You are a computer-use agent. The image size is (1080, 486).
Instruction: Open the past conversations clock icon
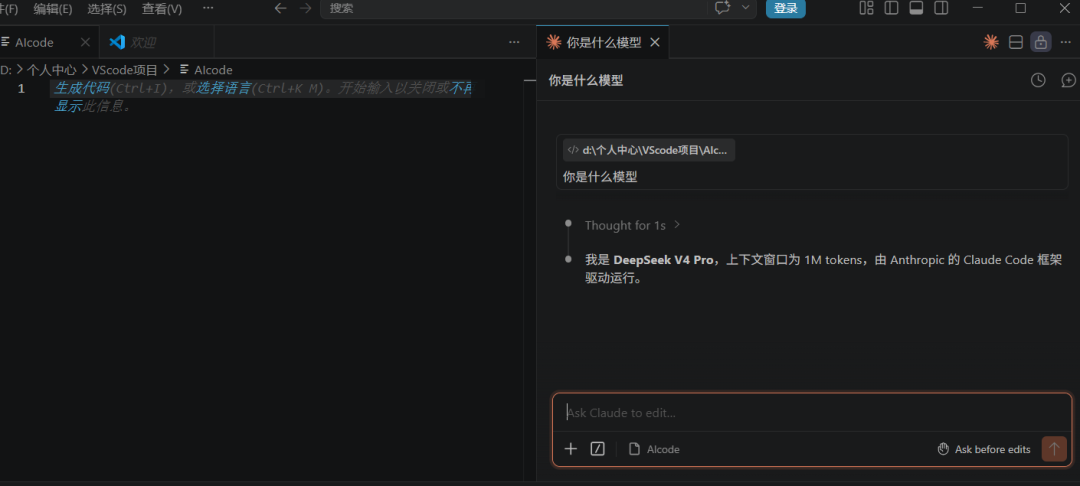click(1038, 81)
